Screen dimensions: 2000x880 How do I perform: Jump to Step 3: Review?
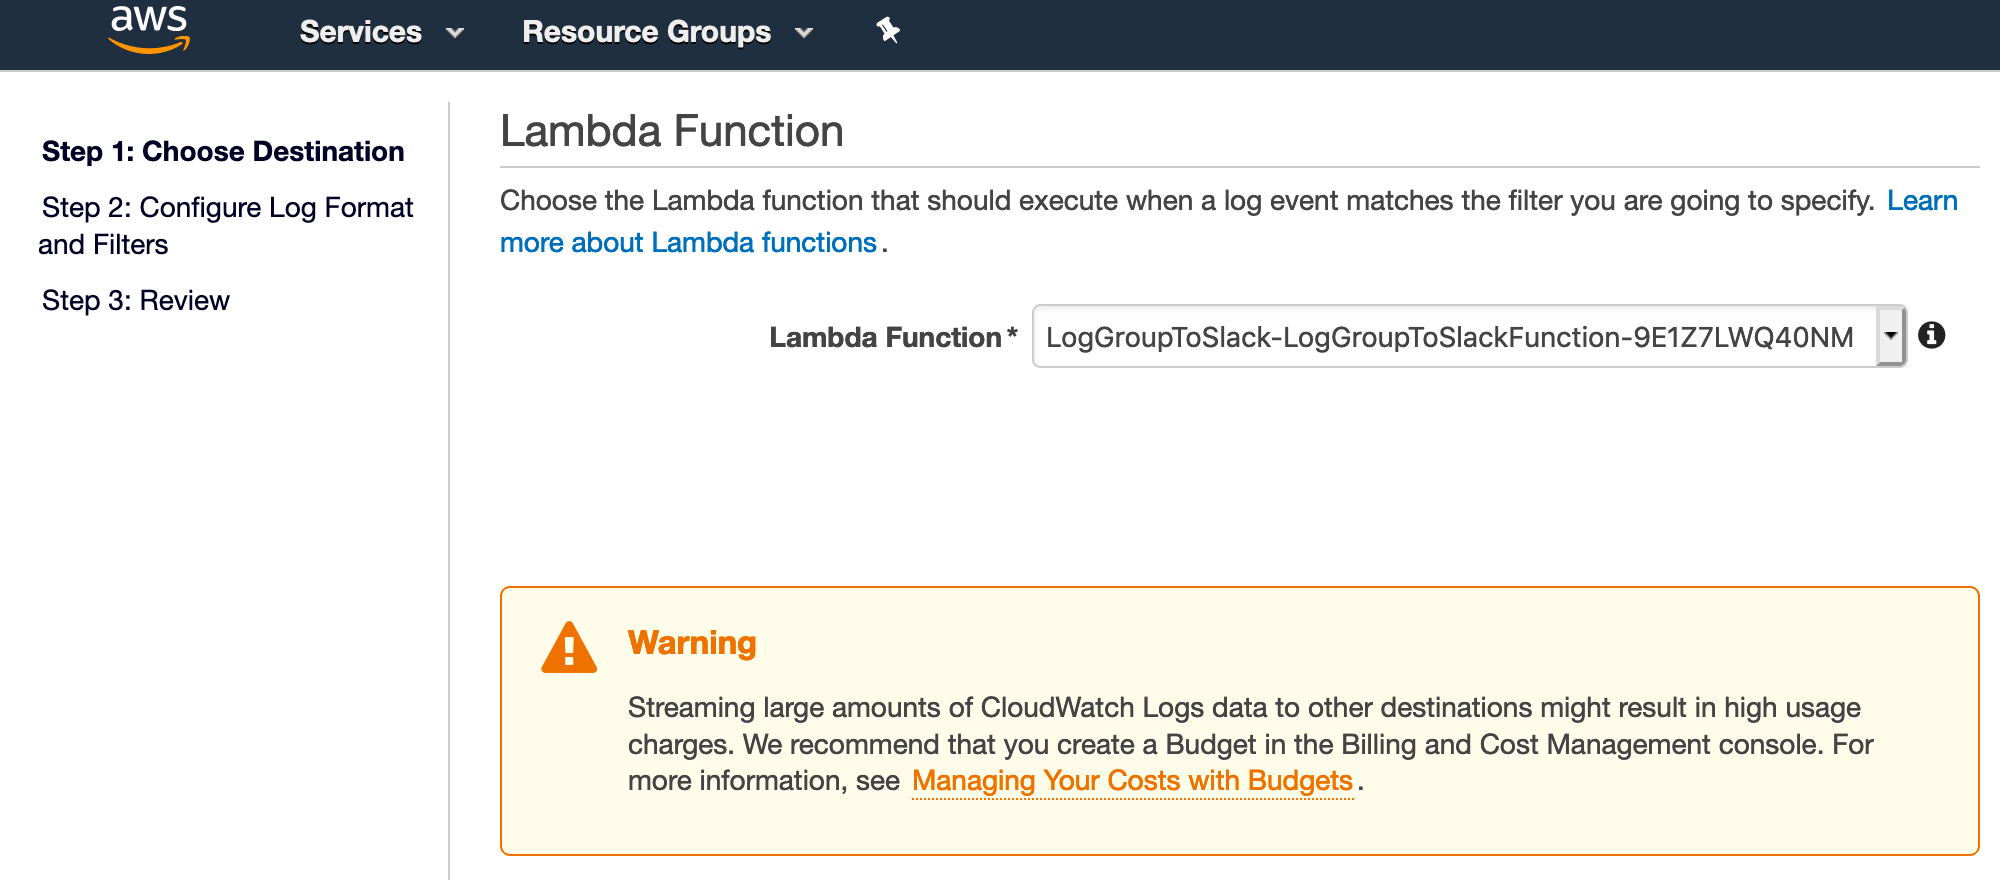tap(136, 301)
